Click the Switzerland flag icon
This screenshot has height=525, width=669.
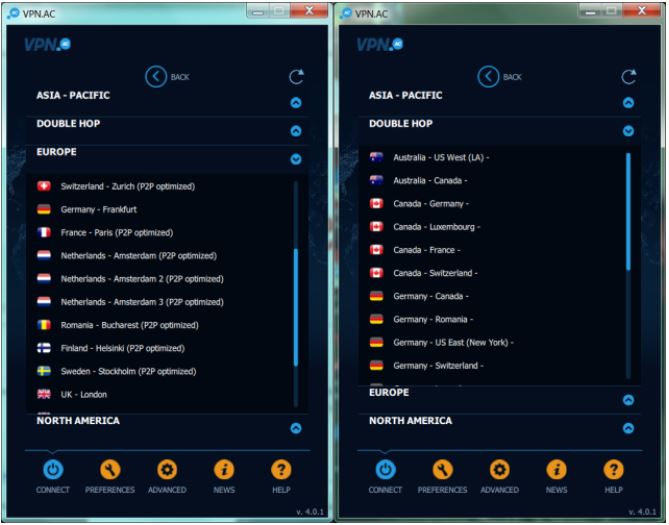(44, 186)
